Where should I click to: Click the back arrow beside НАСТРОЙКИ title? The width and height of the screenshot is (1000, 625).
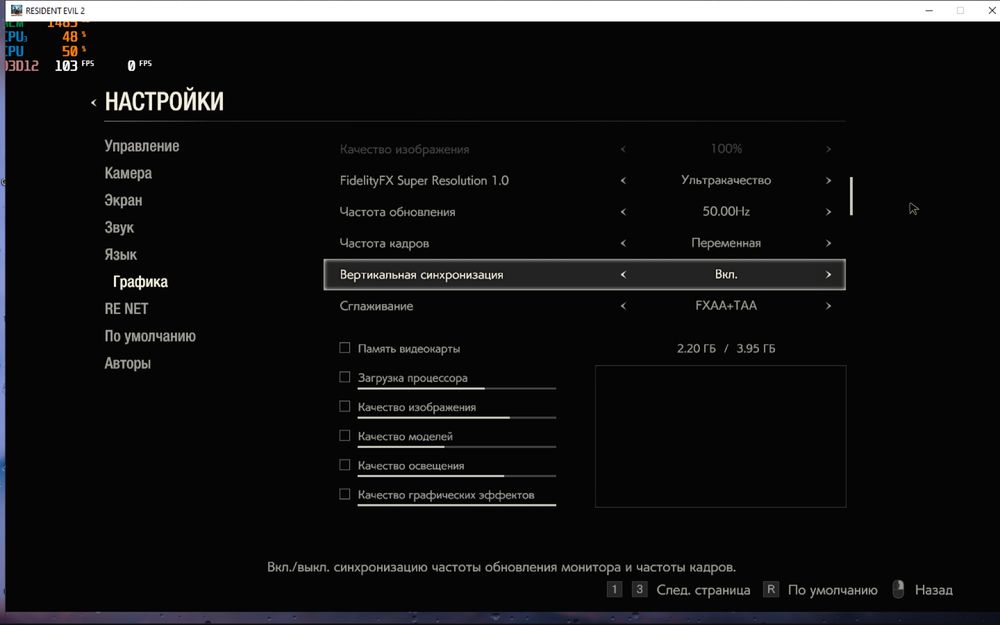94,102
